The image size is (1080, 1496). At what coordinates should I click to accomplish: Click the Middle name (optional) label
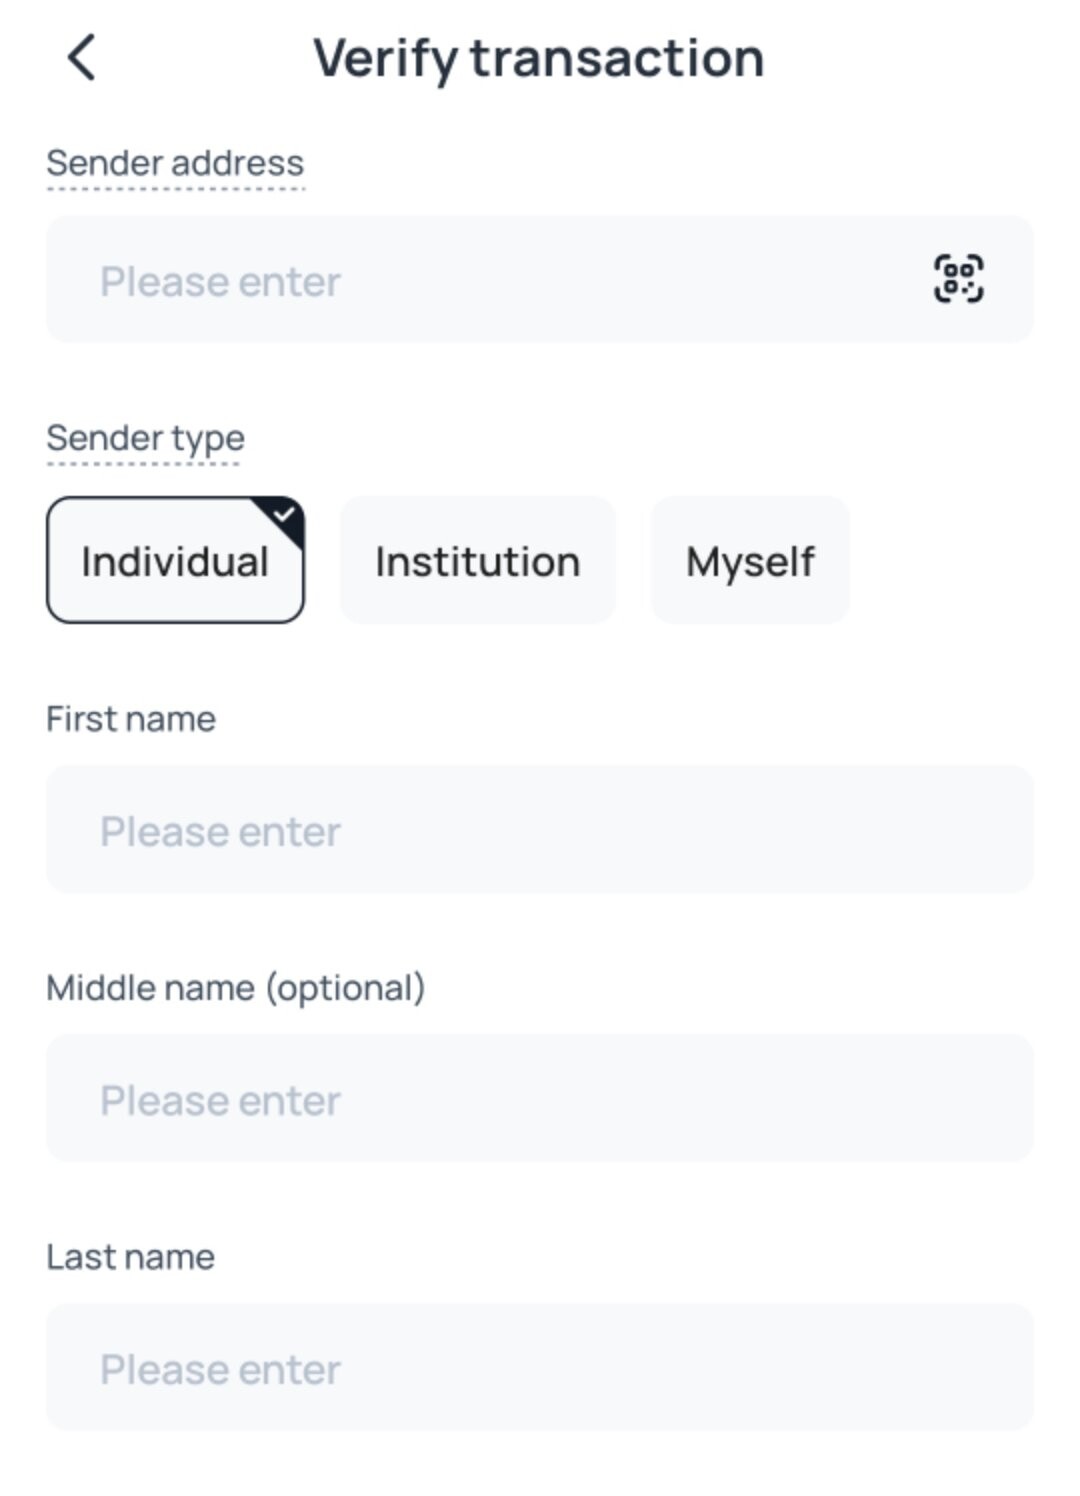(x=236, y=988)
